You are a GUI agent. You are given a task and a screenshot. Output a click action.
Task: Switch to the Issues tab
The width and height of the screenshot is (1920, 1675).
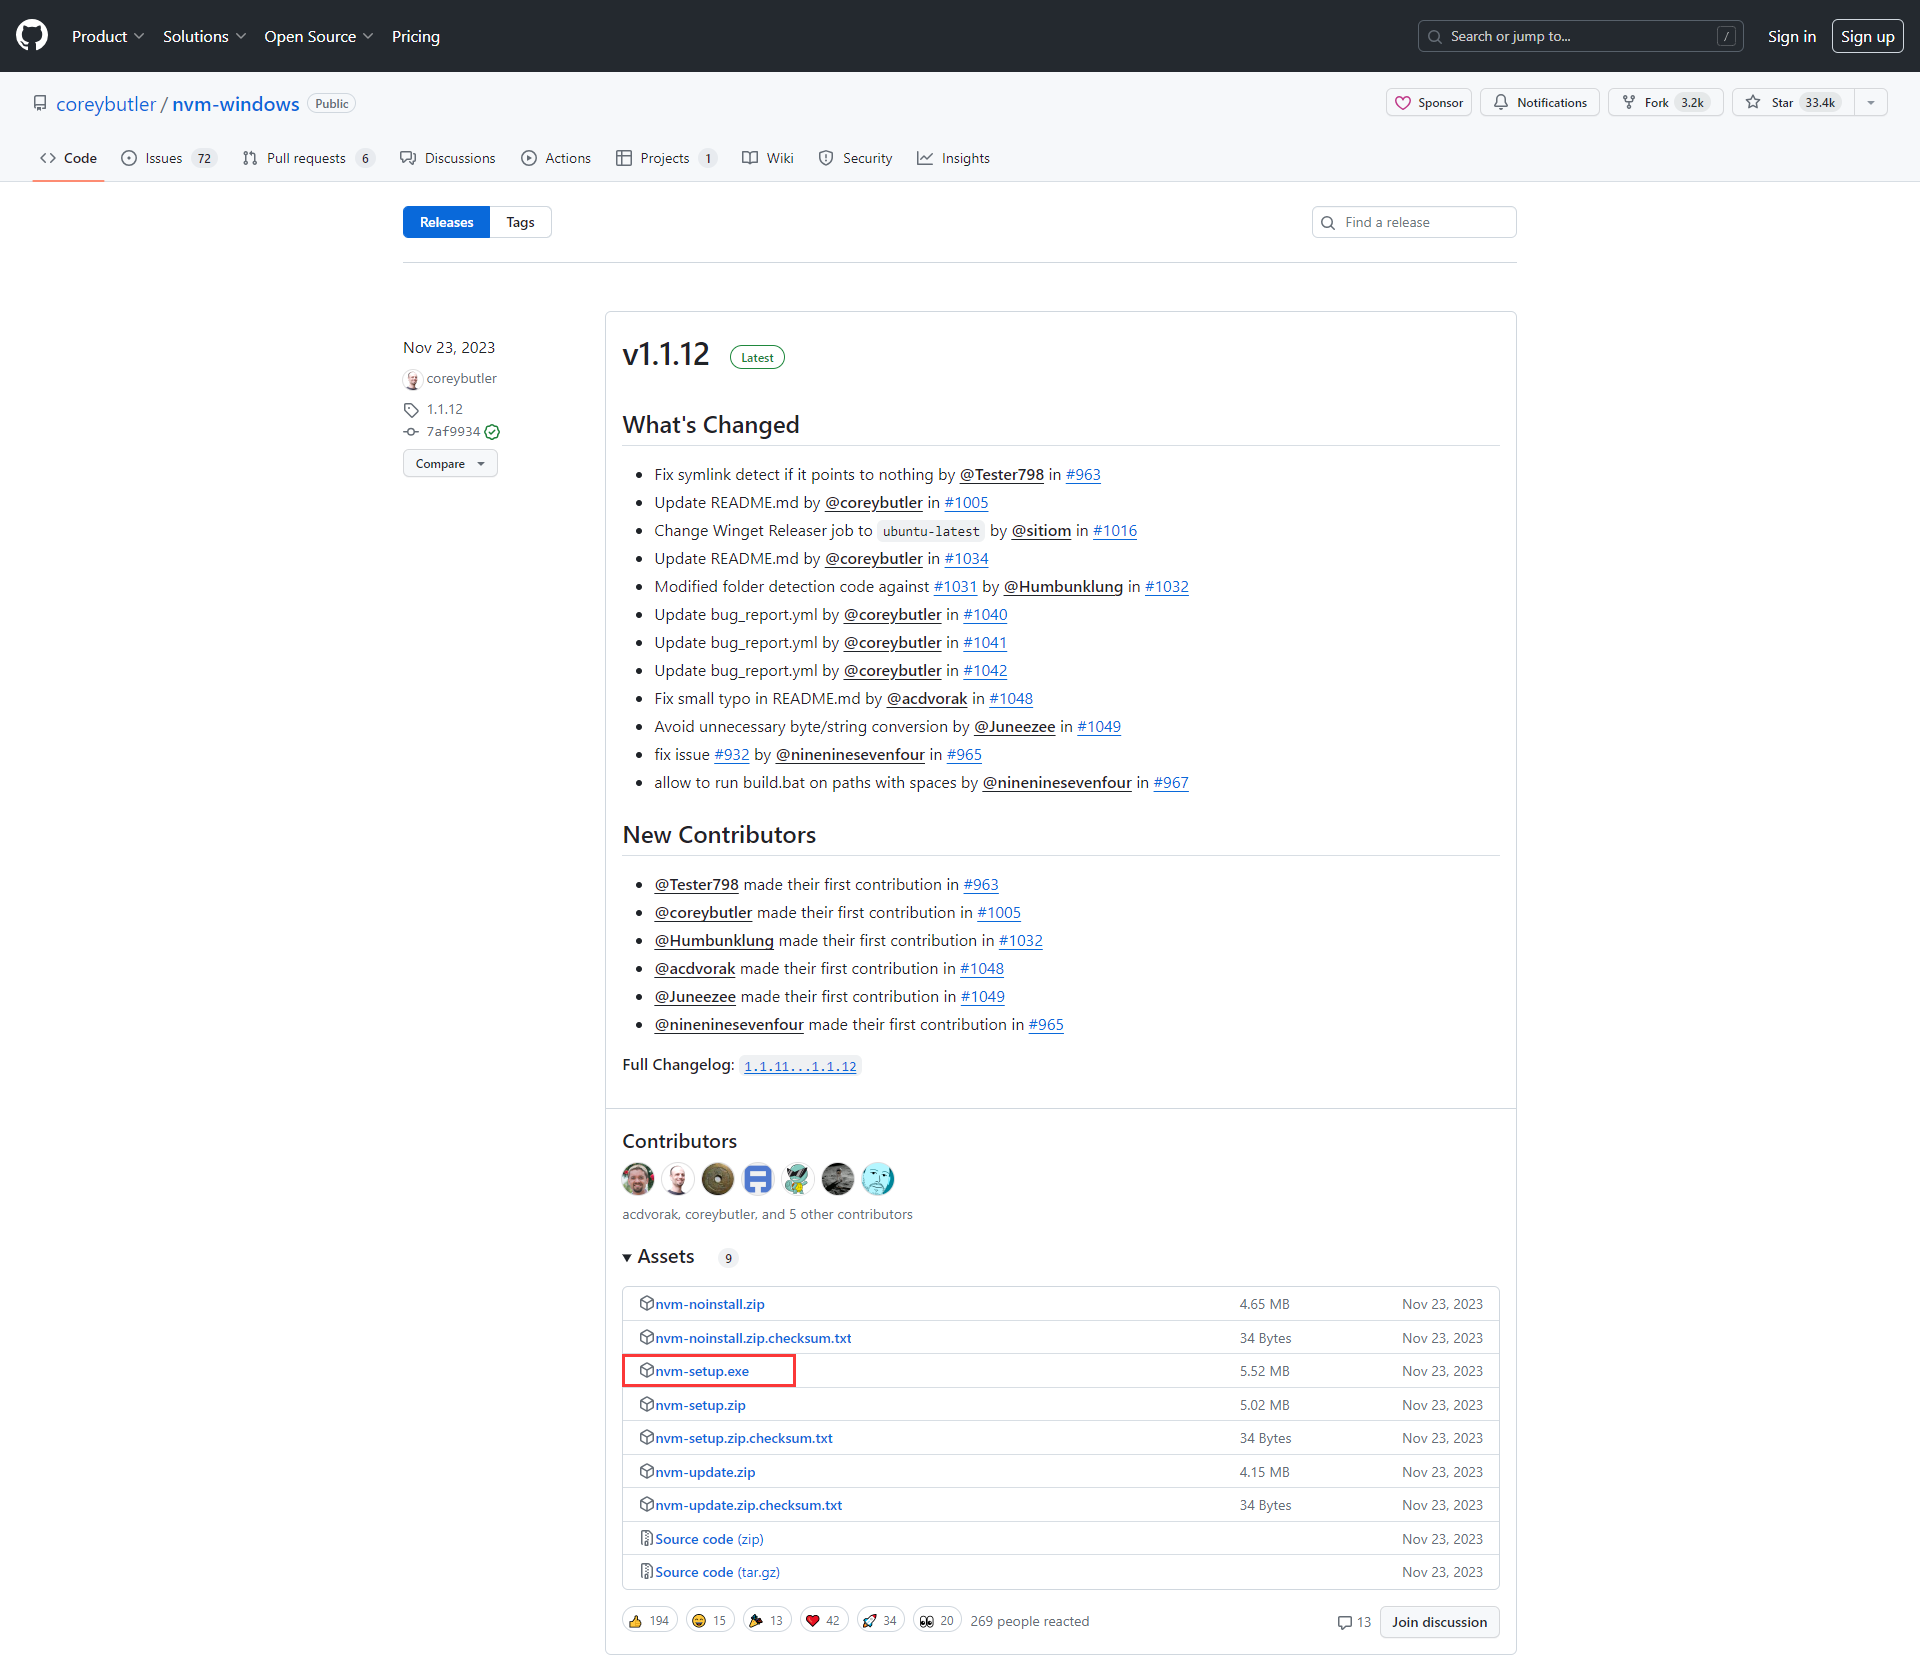(x=166, y=158)
